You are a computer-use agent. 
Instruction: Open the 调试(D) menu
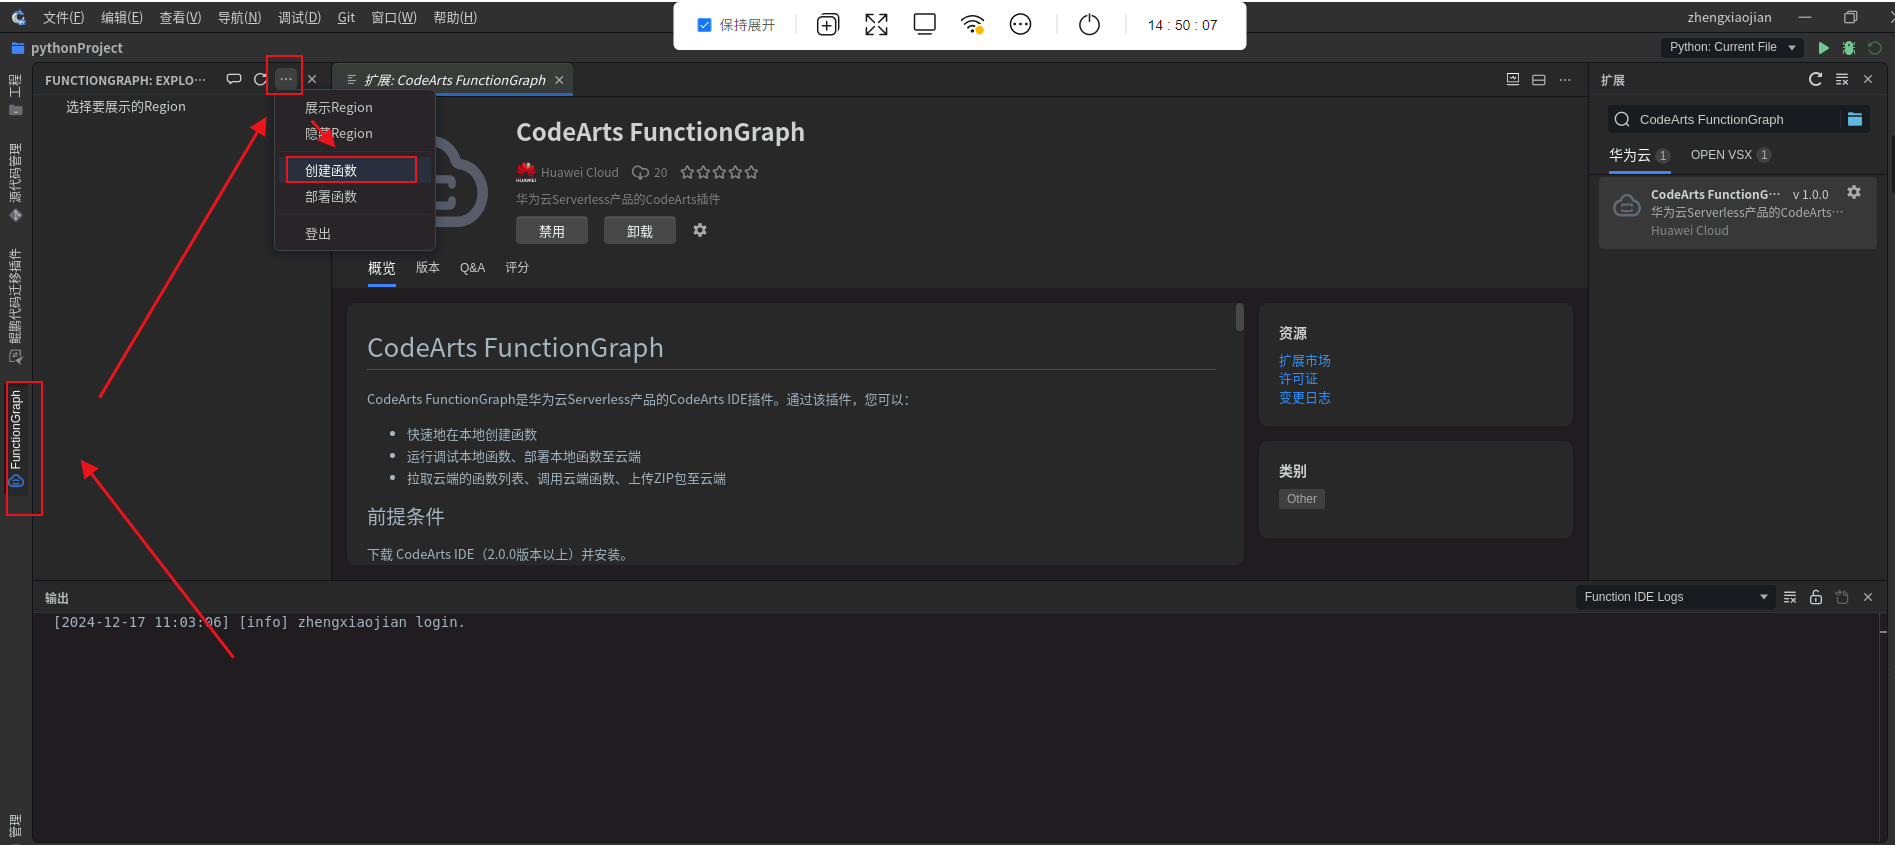click(299, 17)
